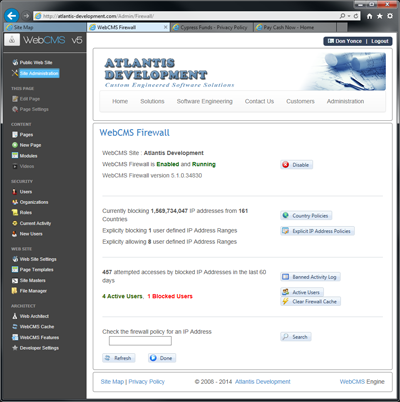Click the Done button
This screenshot has width=400, height=402.
[x=162, y=358]
